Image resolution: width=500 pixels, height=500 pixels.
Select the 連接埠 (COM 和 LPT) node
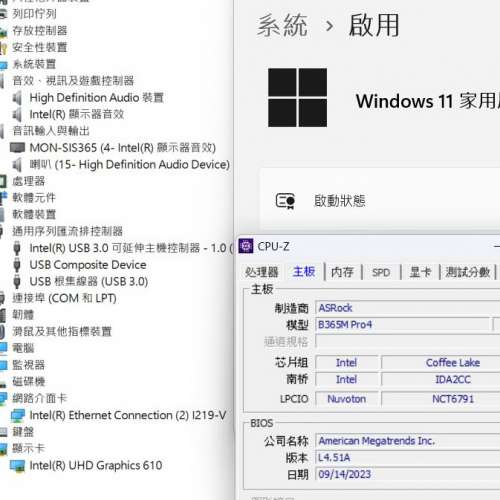click(64, 298)
